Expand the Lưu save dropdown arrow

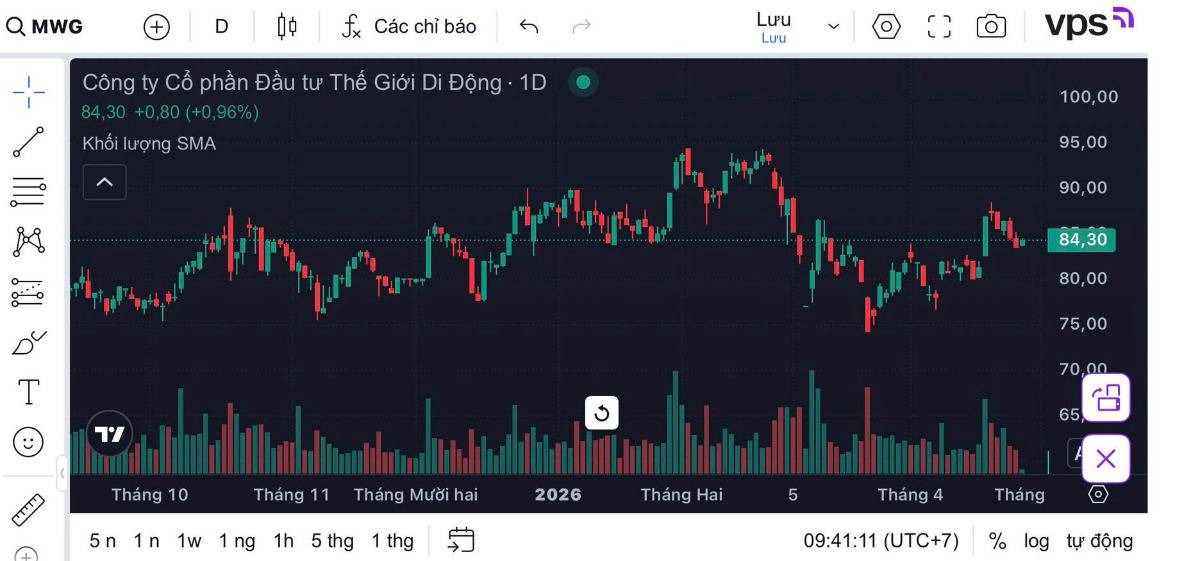tap(833, 27)
